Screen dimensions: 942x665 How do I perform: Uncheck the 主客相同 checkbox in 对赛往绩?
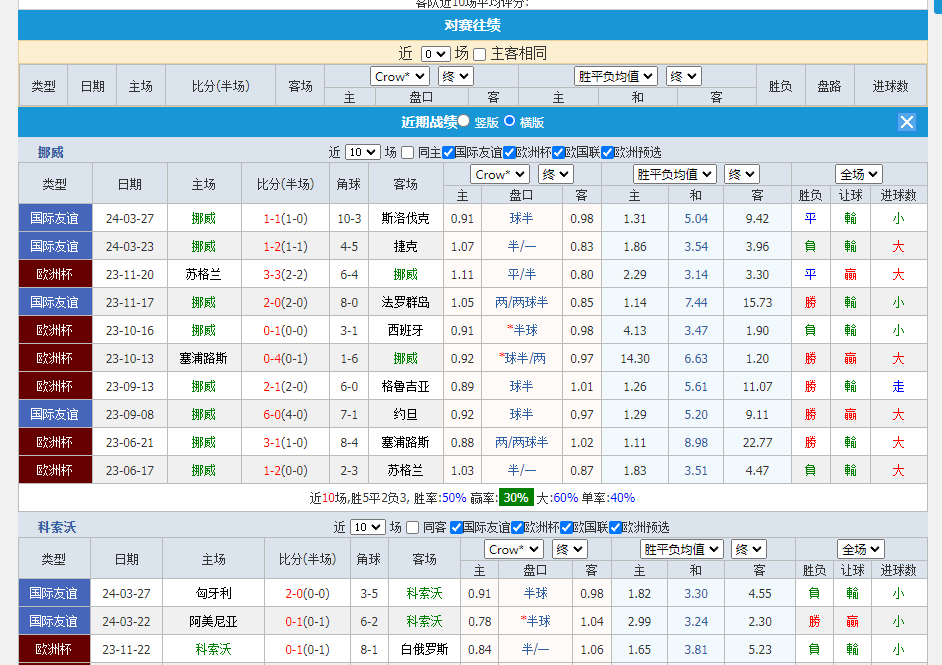click(x=479, y=53)
